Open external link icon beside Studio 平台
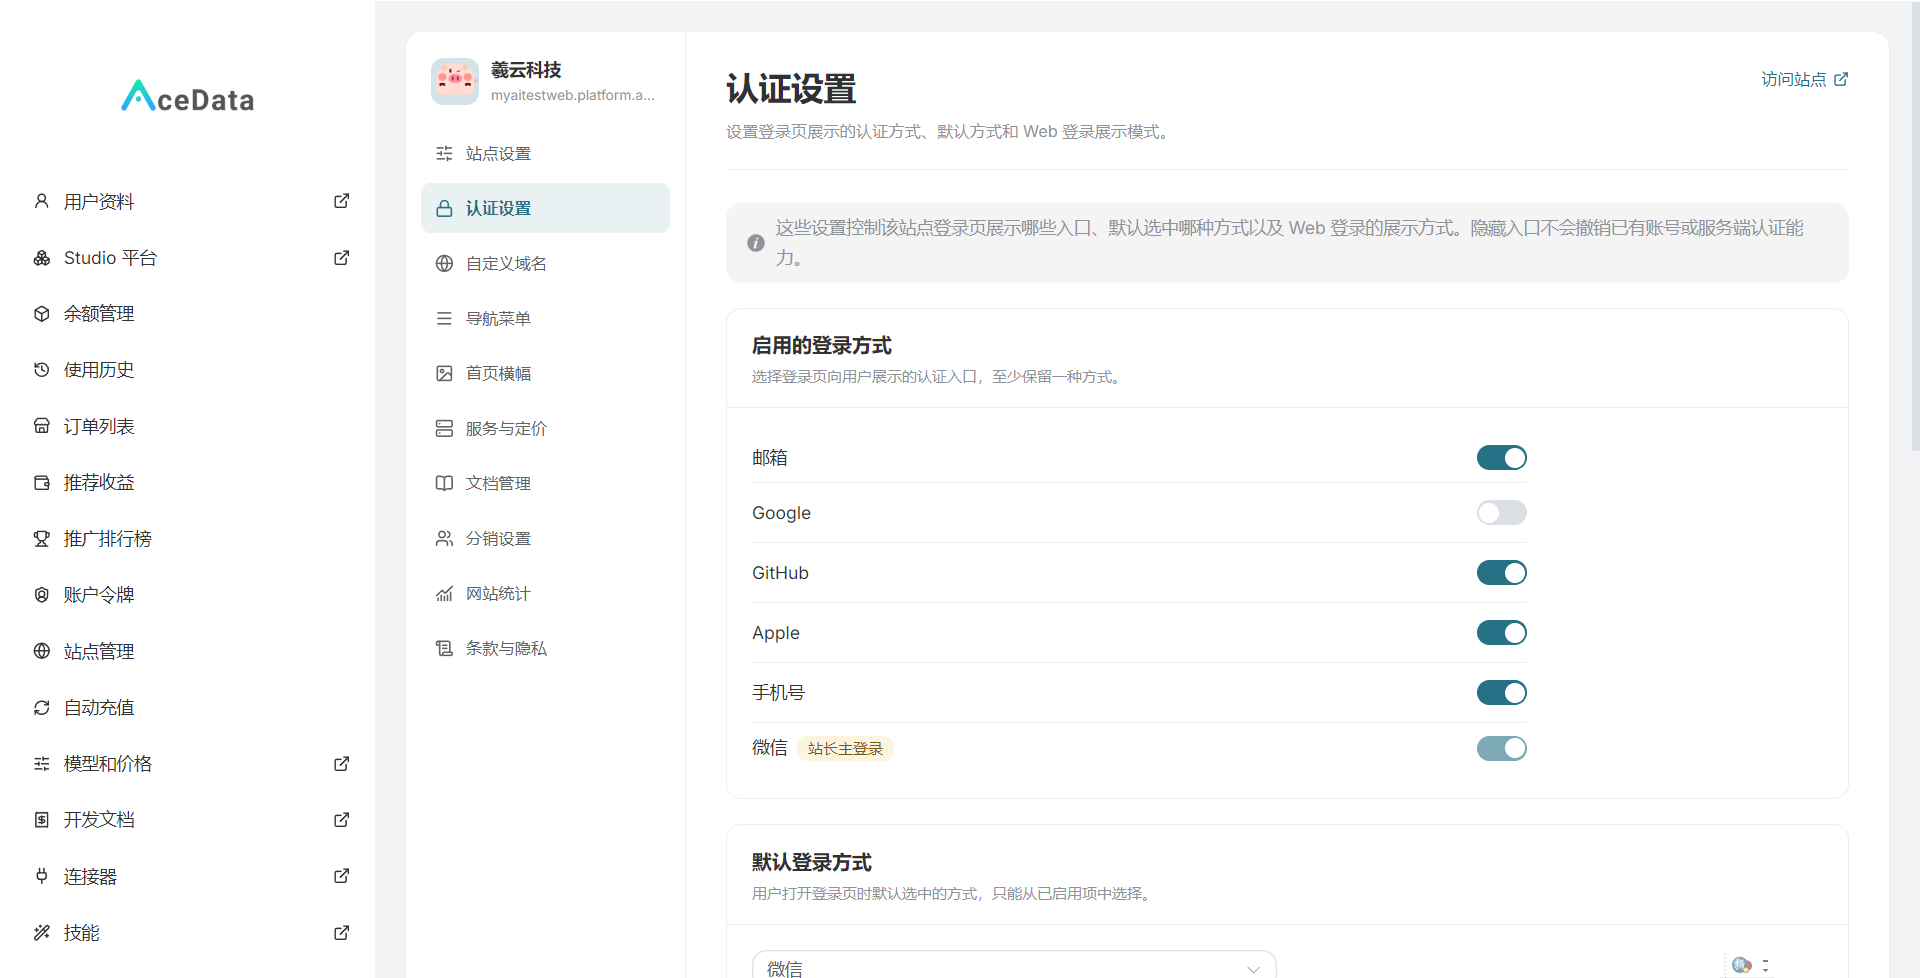The width and height of the screenshot is (1920, 978). (341, 258)
